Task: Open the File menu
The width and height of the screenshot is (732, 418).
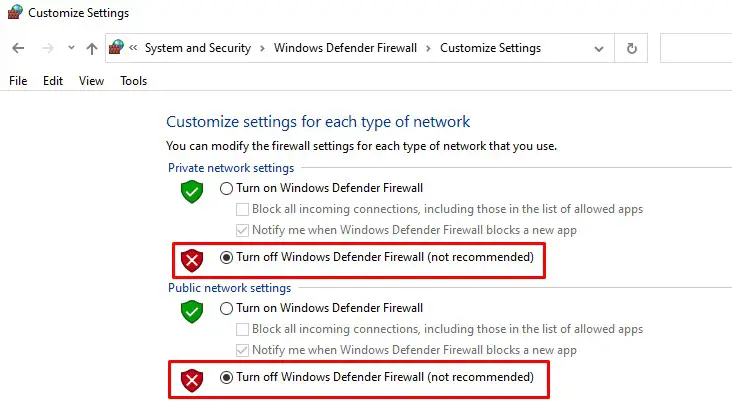Action: pyautogui.click(x=18, y=81)
